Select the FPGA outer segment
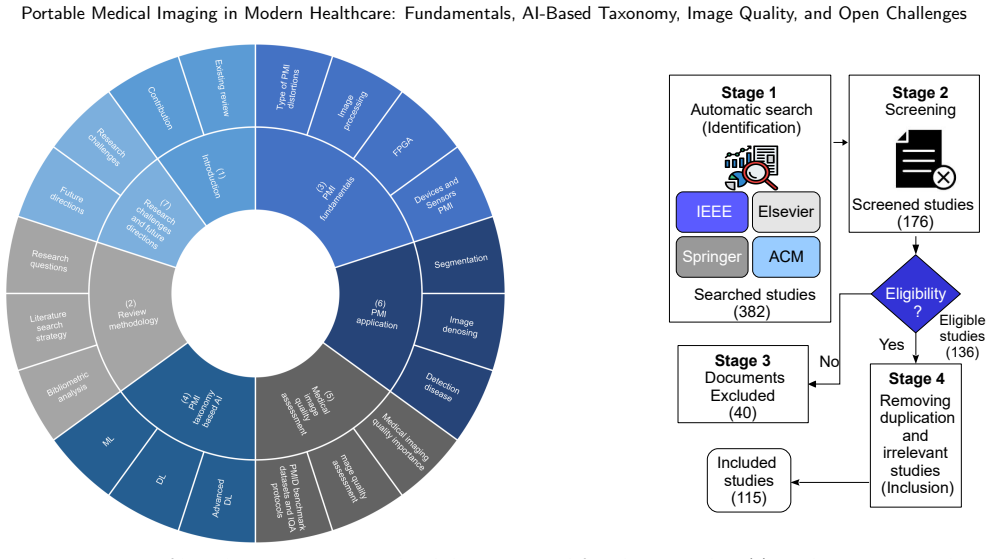 click(403, 146)
